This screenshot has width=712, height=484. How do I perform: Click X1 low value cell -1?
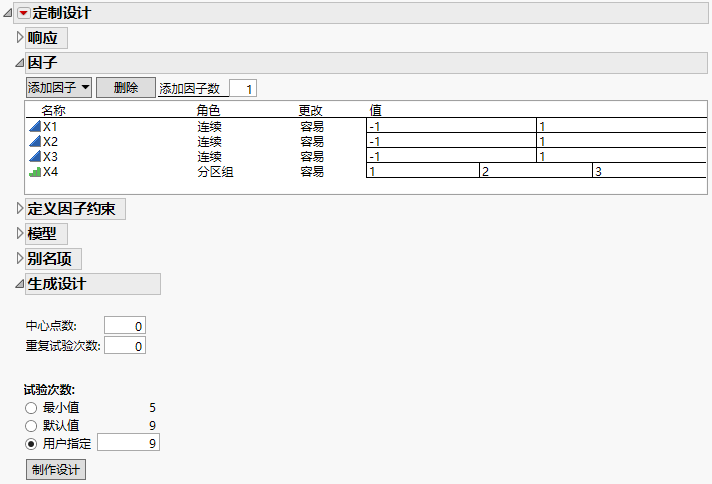[451, 126]
